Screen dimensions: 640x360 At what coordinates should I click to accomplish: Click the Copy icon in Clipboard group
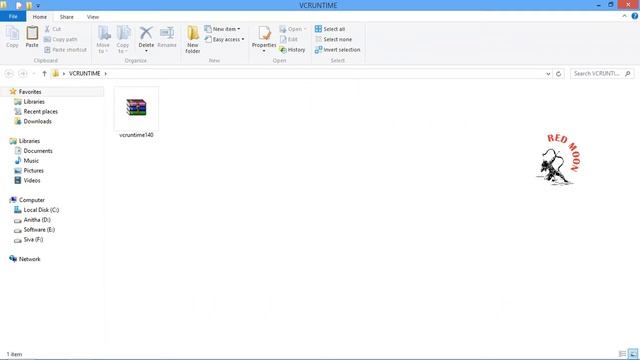(x=12, y=33)
